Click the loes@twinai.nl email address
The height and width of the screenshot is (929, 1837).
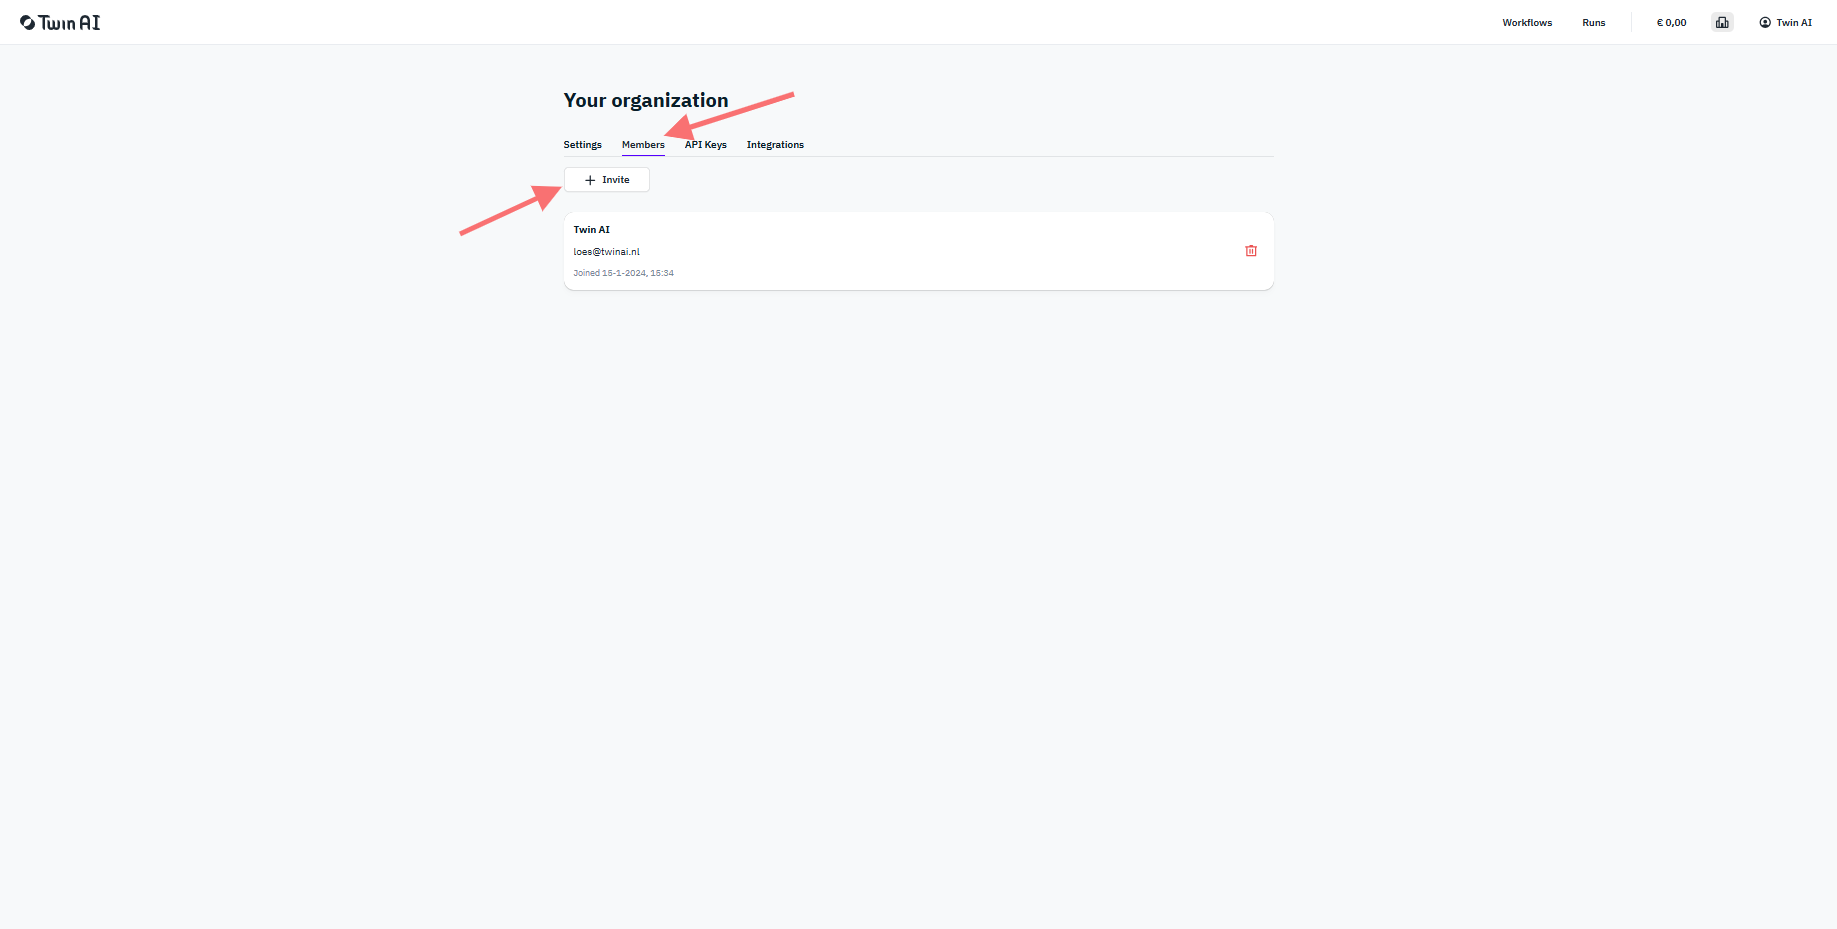(606, 252)
